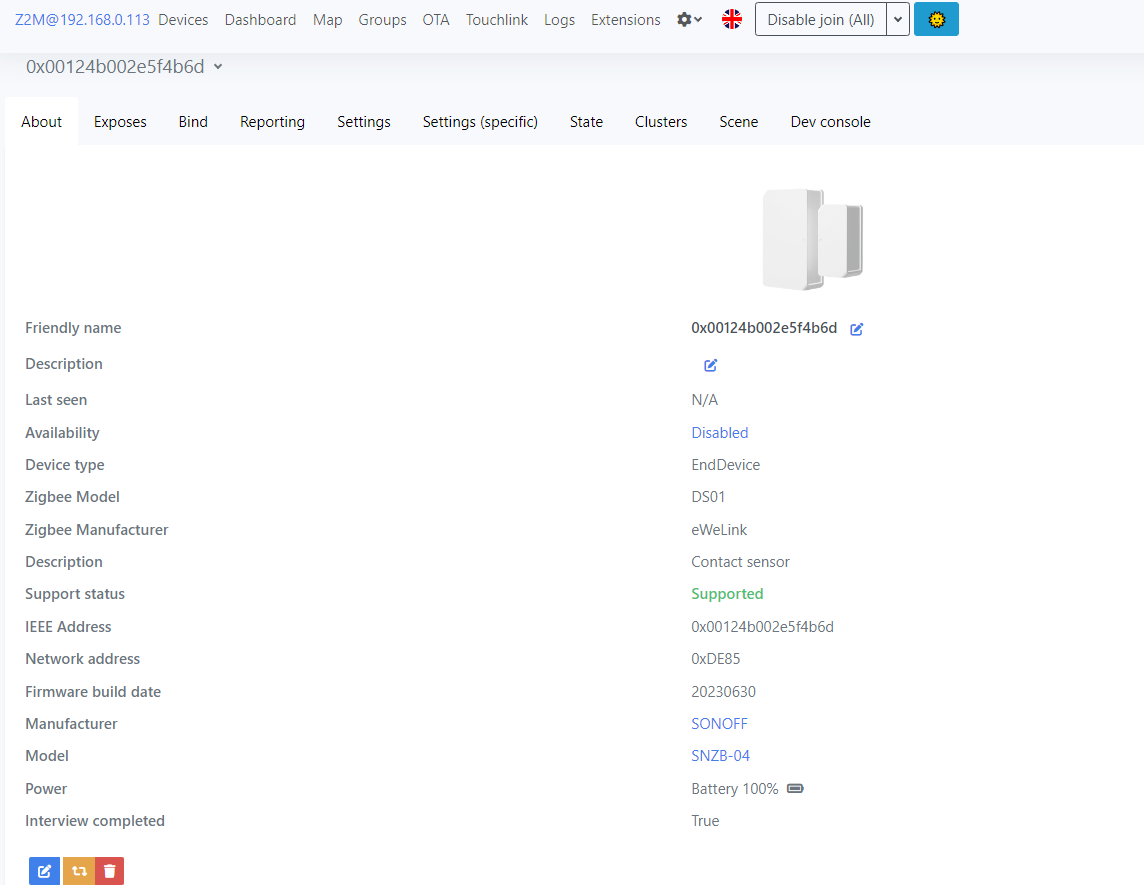Toggle theme with the sun icon button
The image size is (1144, 885).
point(936,20)
